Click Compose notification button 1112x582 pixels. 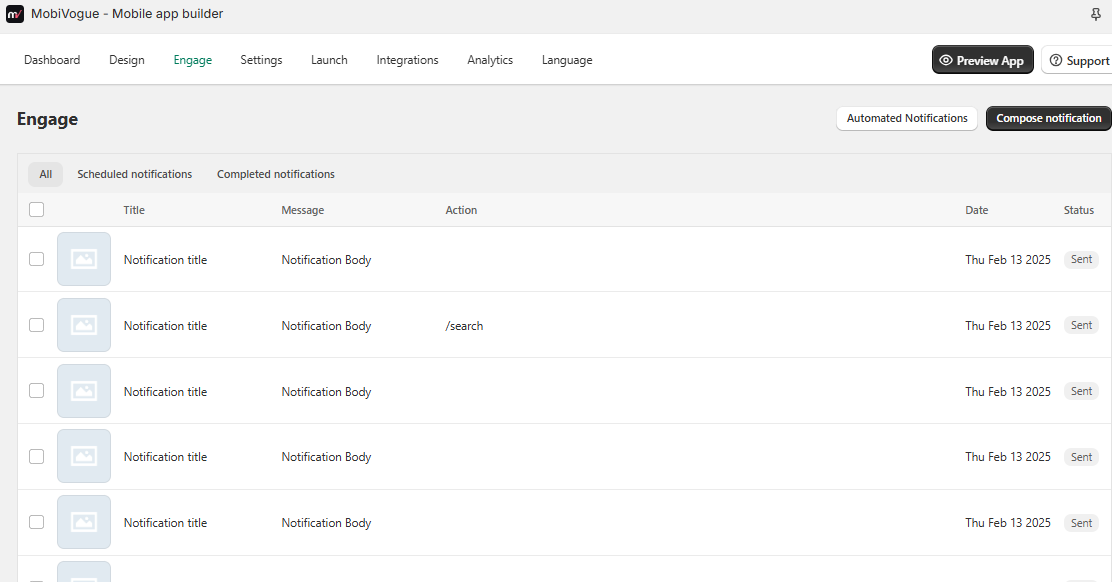(1048, 118)
